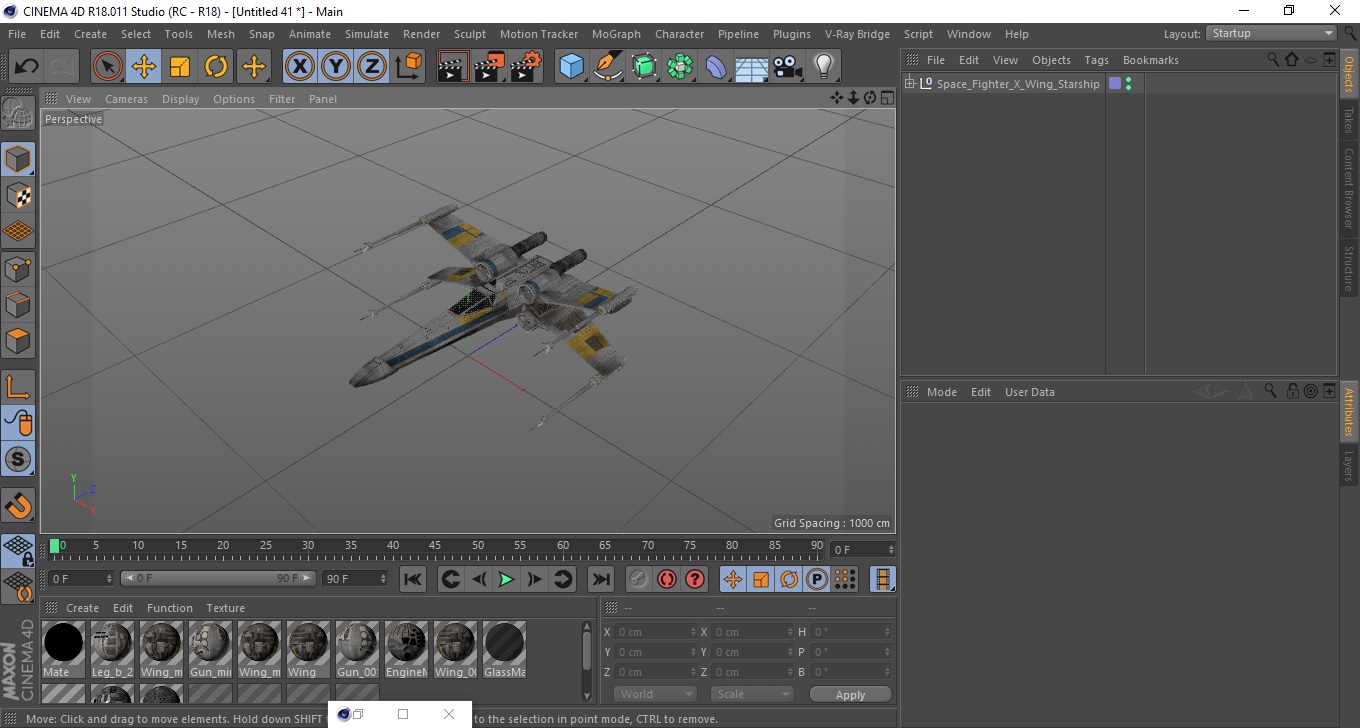The height and width of the screenshot is (728, 1360).
Task: Toggle Viewport Solo mode
Action: point(18,460)
